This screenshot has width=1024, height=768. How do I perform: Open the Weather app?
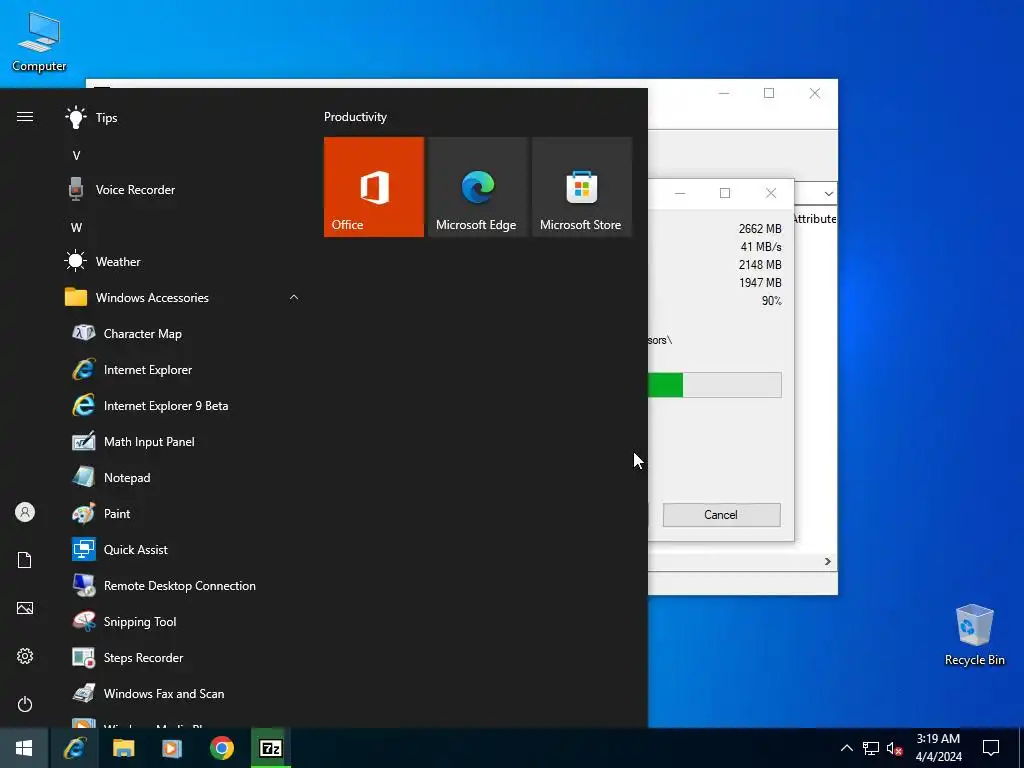click(183, 262)
